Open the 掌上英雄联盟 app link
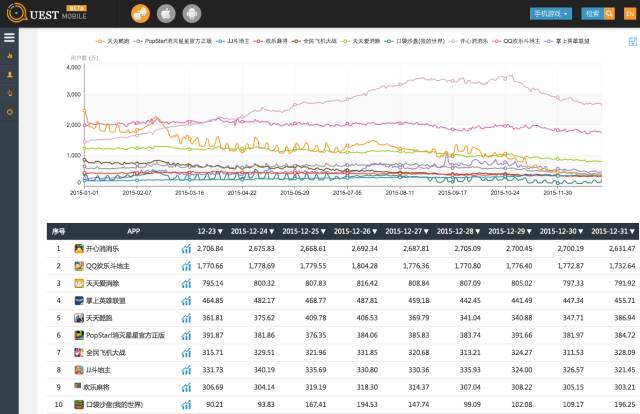 tap(105, 301)
